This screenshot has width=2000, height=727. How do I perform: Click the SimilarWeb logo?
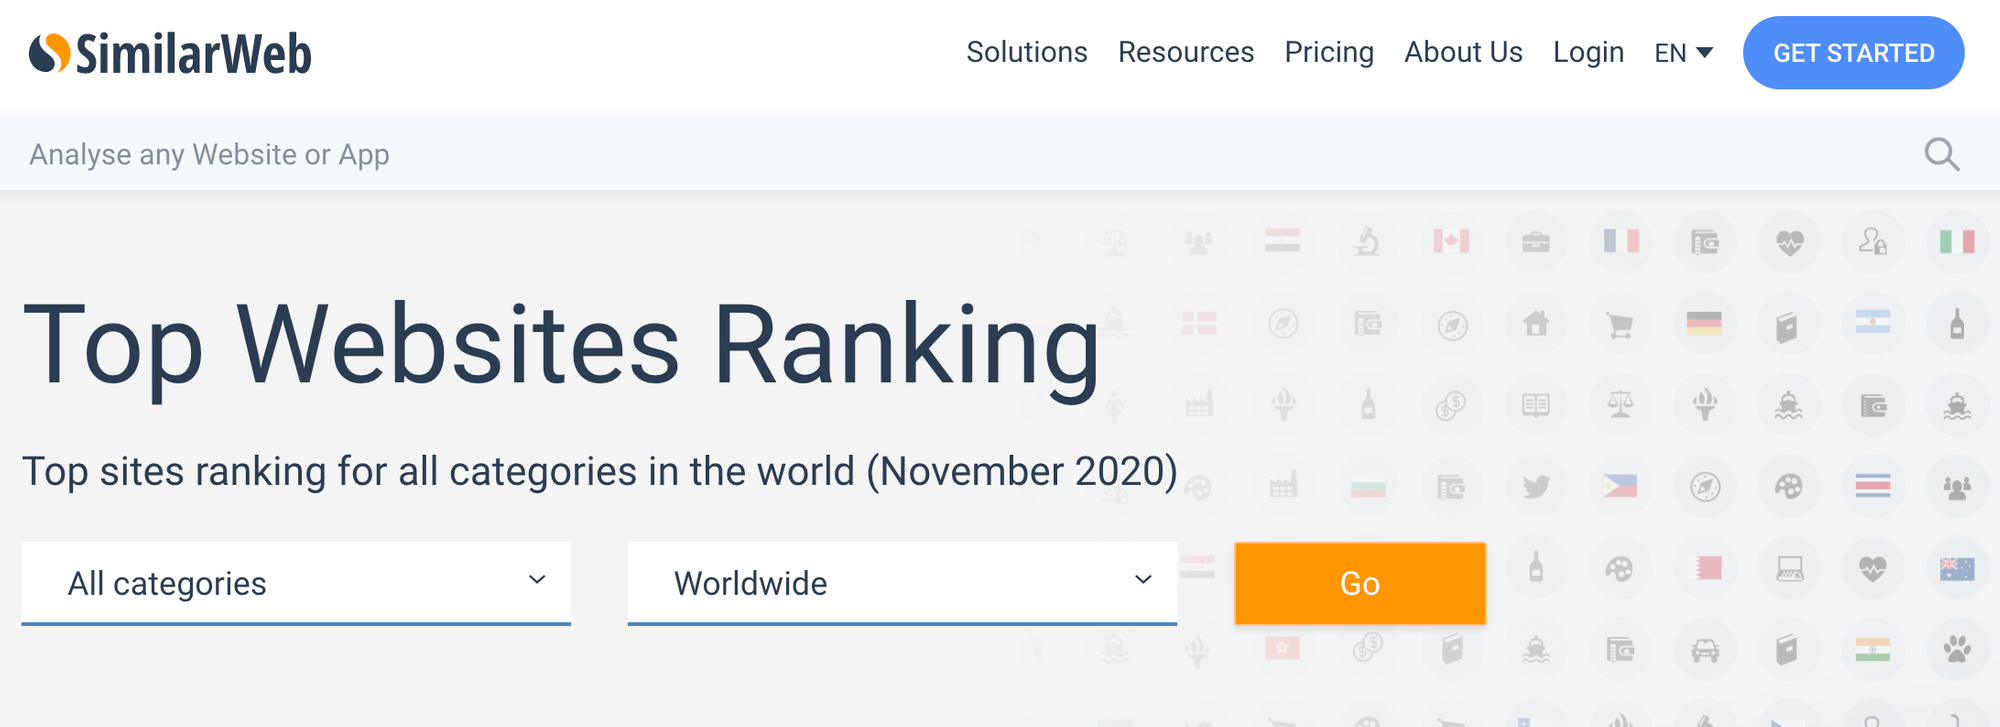pos(170,53)
